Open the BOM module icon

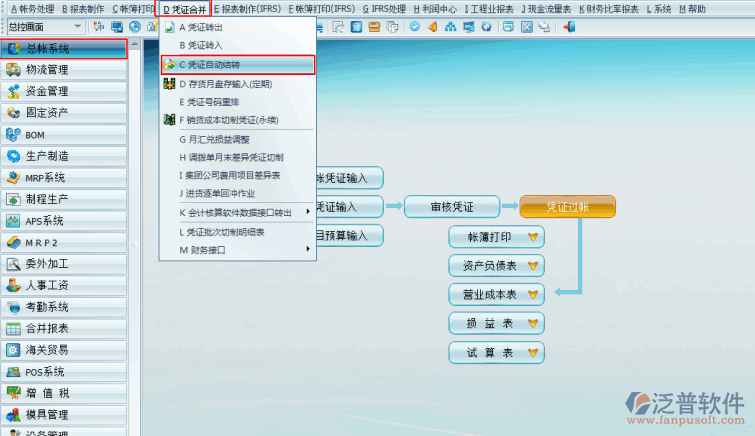[14, 134]
